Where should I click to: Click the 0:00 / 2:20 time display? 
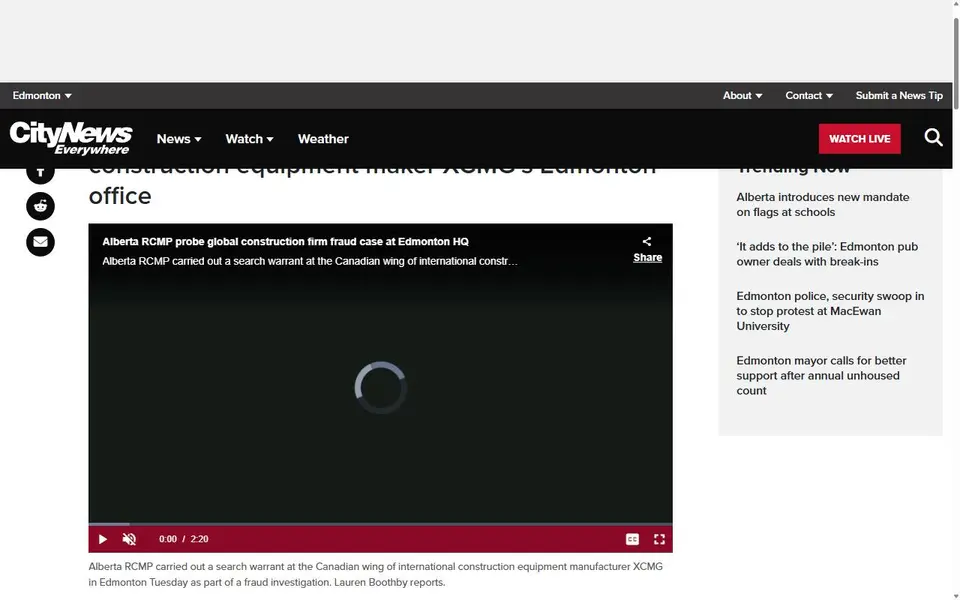tap(184, 539)
